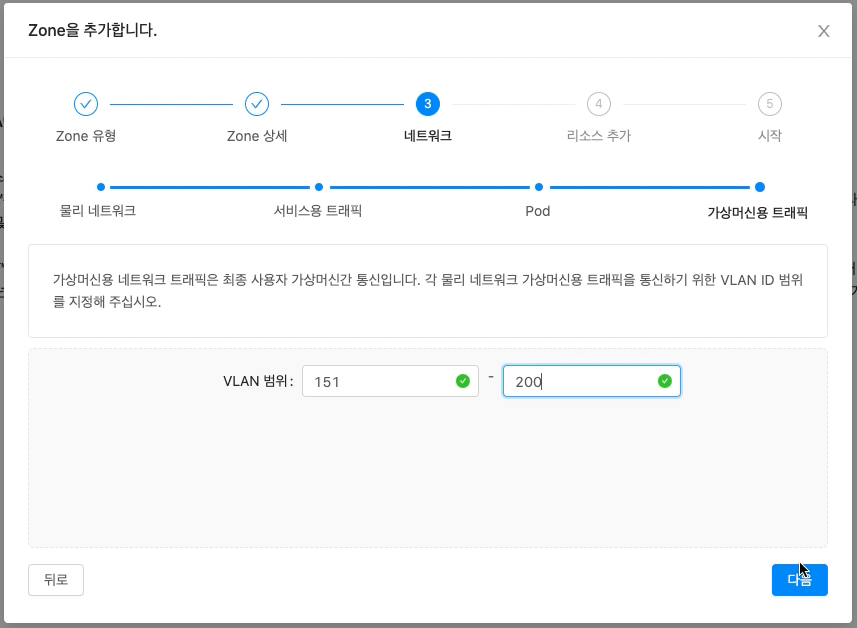This screenshot has width=857, height=628.
Task: Click the grayed step 5 시작 circle
Action: (x=769, y=103)
